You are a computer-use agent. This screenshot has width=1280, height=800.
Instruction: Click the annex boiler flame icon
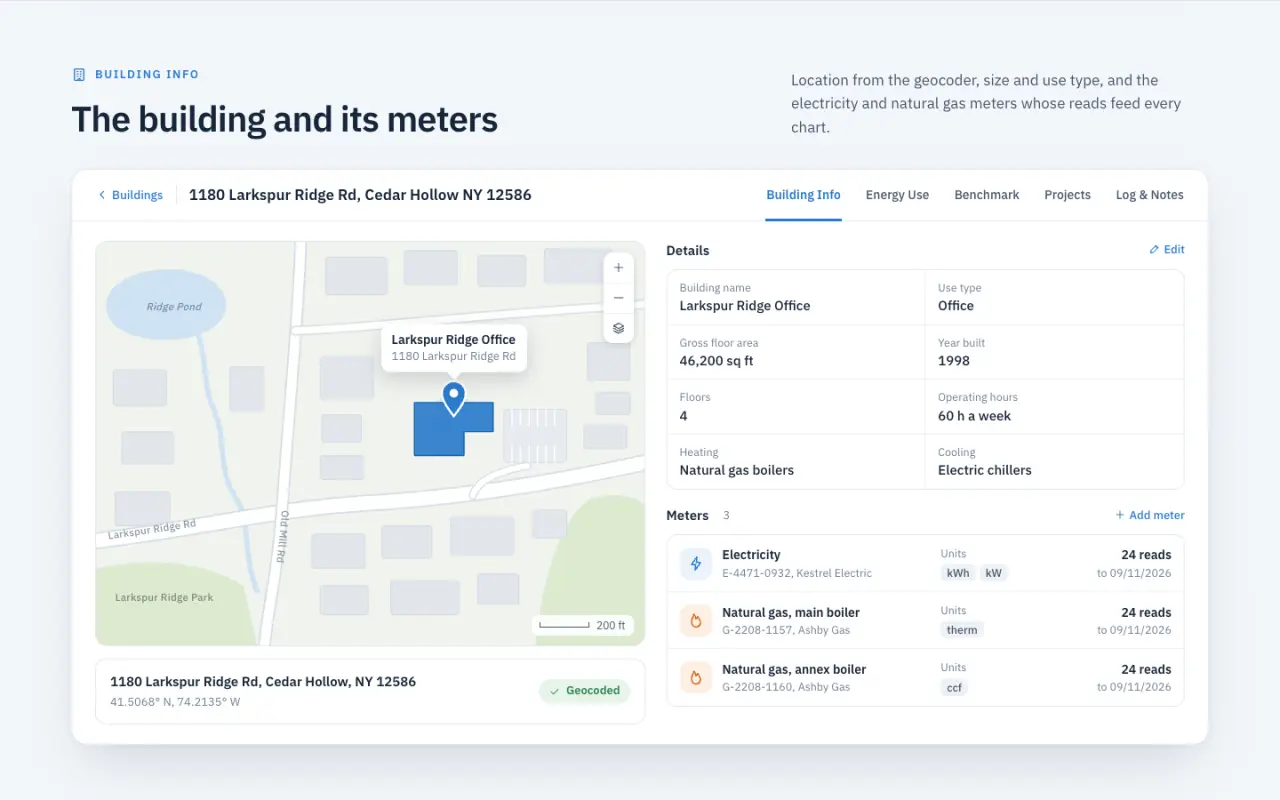[696, 678]
